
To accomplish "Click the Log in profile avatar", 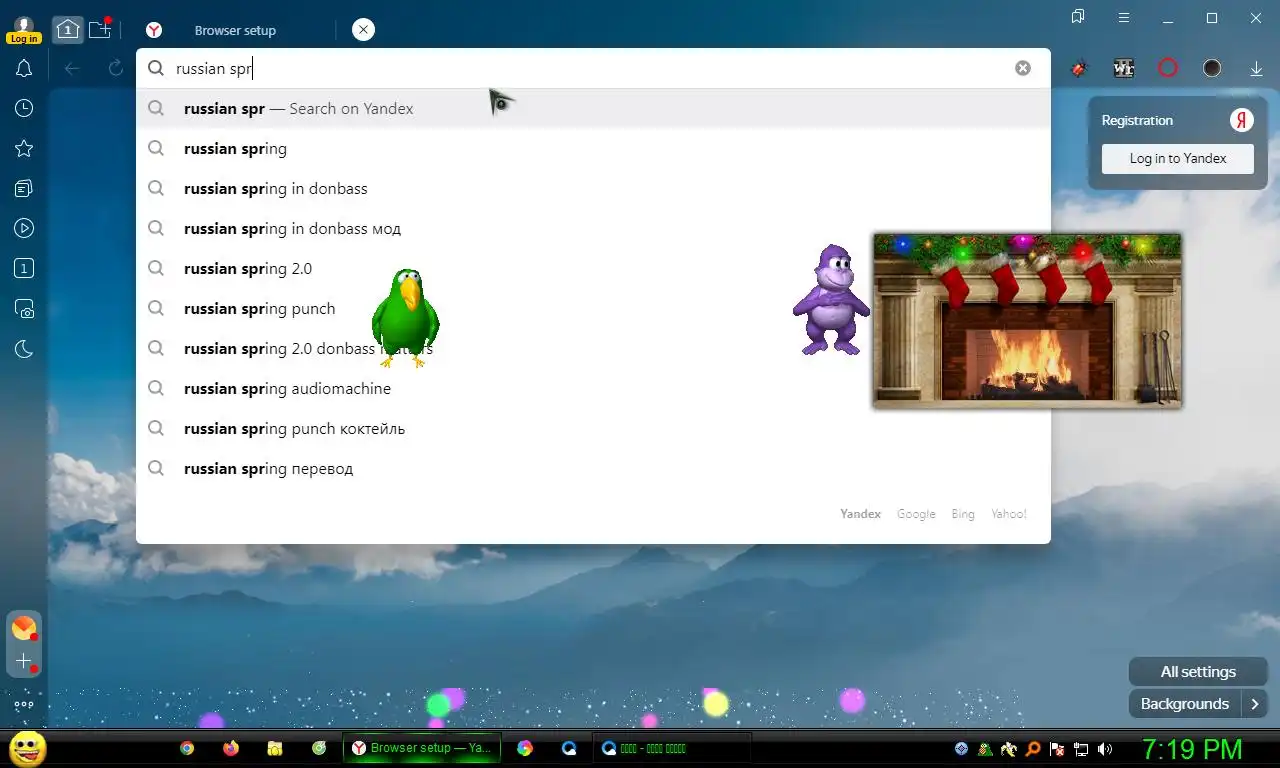I will click(23, 29).
